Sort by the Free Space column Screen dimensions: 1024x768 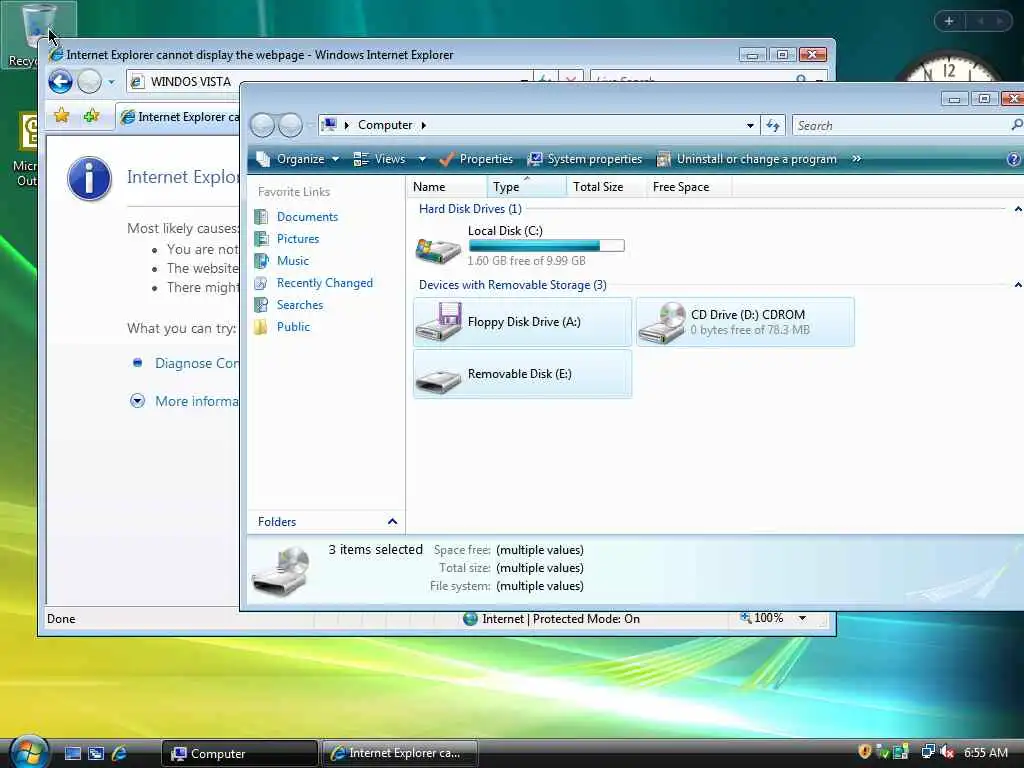coord(689,187)
